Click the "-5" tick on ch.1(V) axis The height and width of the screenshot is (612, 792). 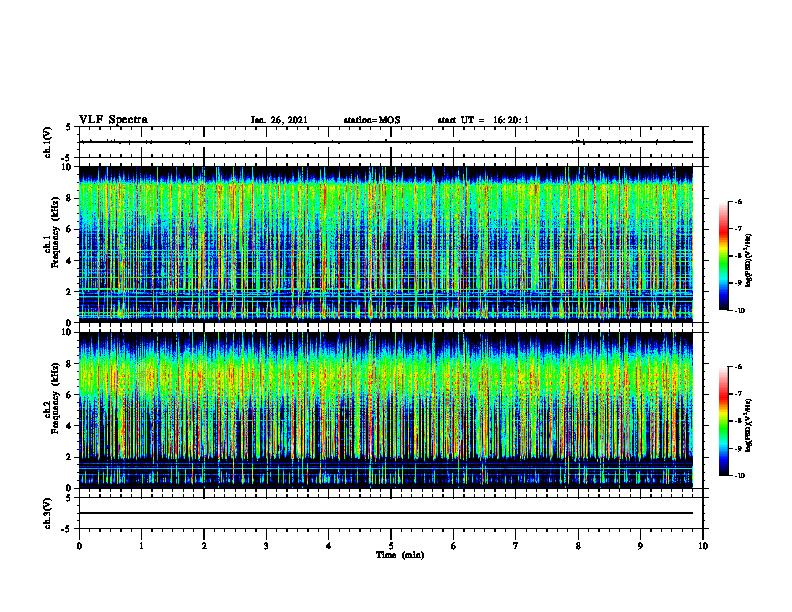[x=67, y=158]
